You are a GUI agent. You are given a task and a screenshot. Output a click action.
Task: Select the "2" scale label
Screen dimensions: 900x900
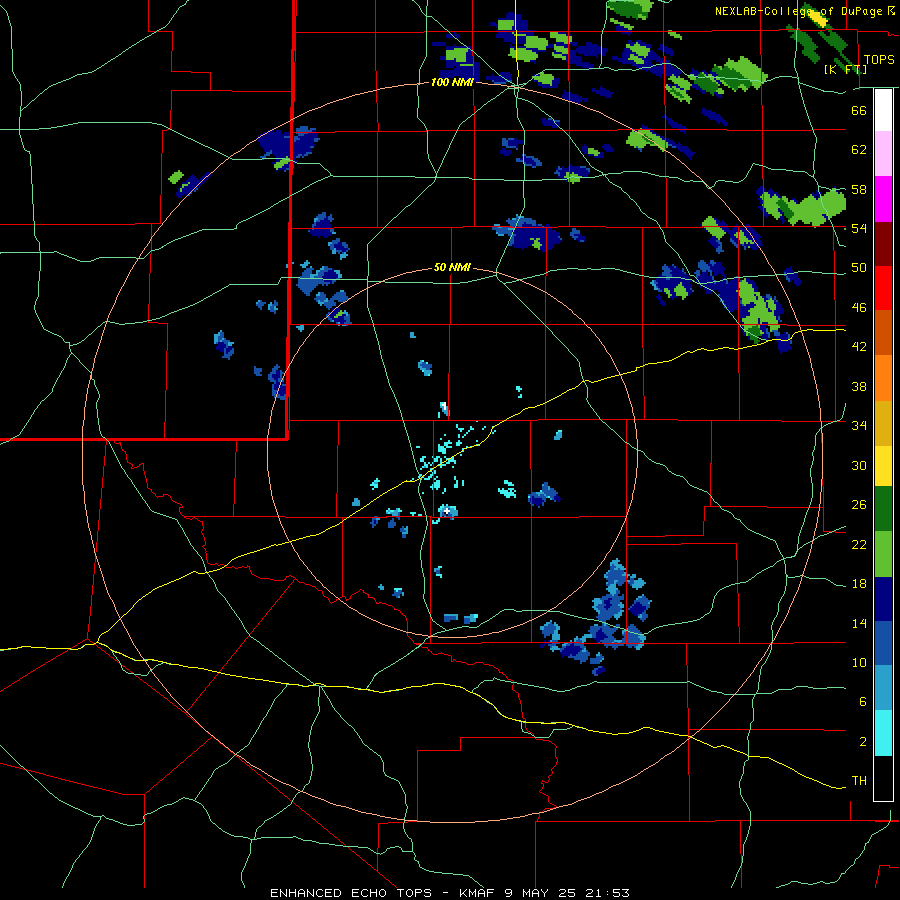(x=862, y=742)
